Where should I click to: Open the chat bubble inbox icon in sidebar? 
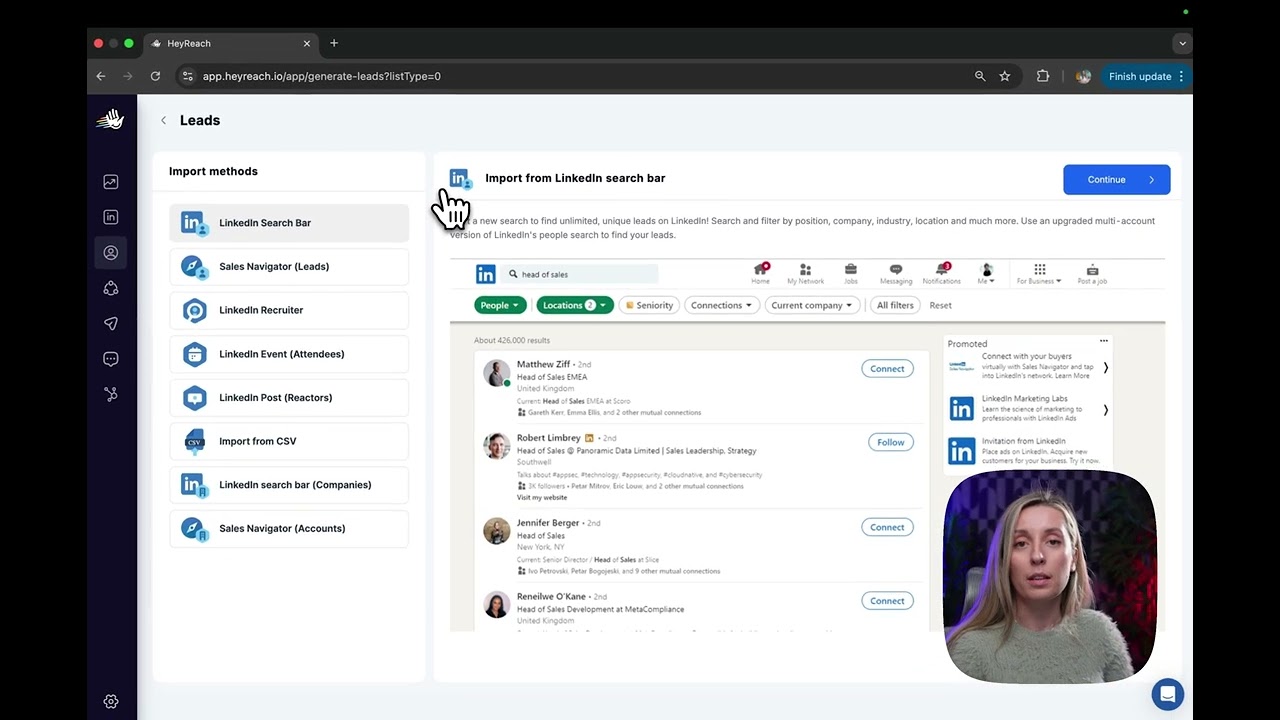pyautogui.click(x=111, y=359)
